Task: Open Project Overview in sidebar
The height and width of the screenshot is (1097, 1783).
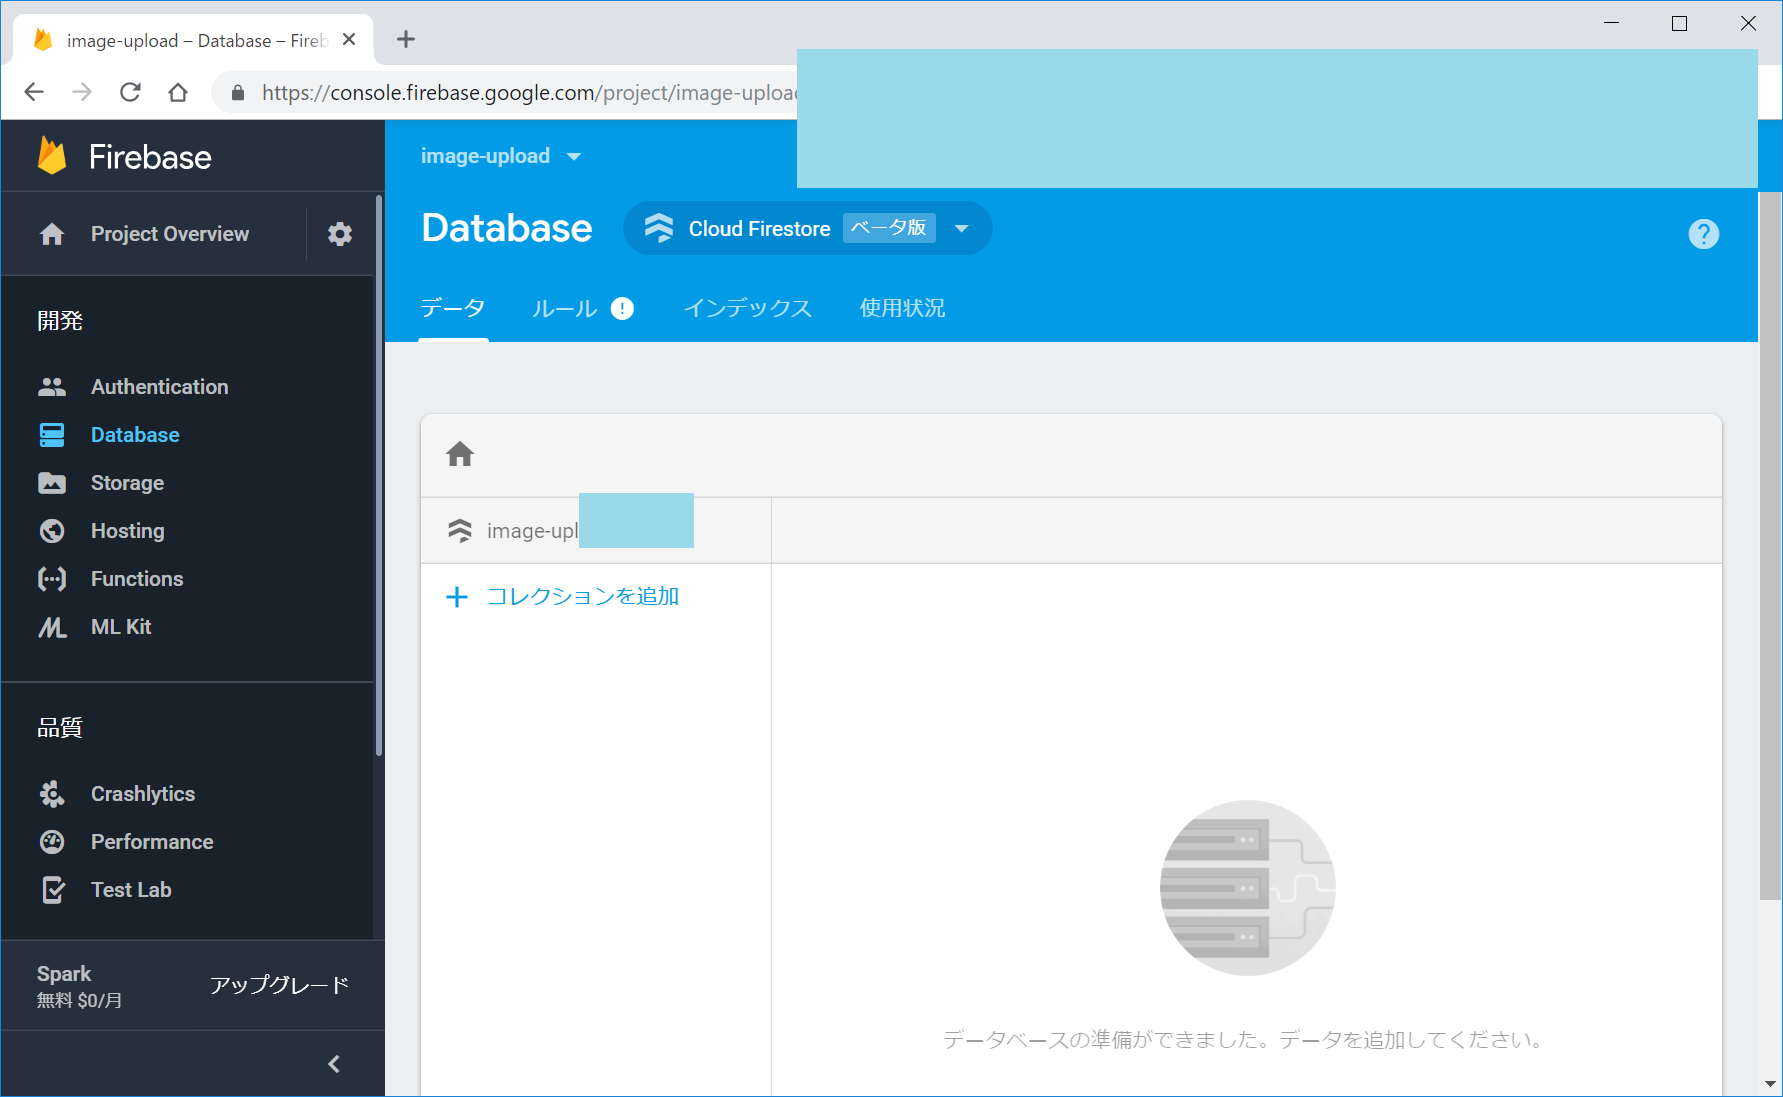Action: [x=169, y=234]
